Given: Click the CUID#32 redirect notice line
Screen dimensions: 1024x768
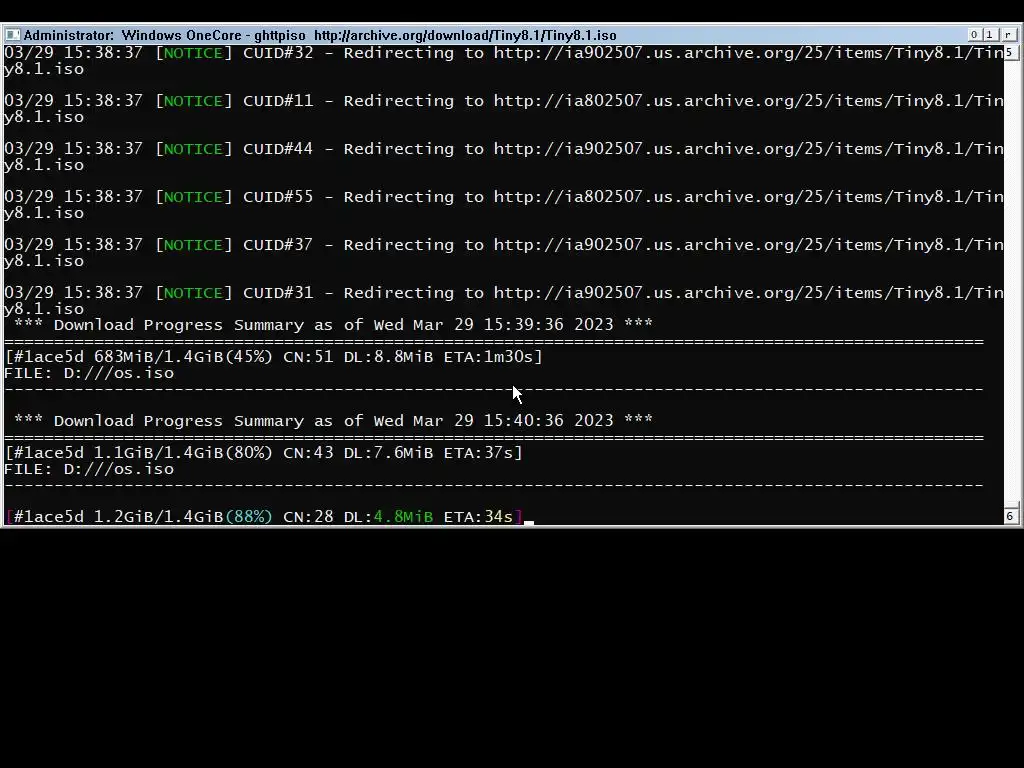Looking at the screenshot, I should [503, 61].
